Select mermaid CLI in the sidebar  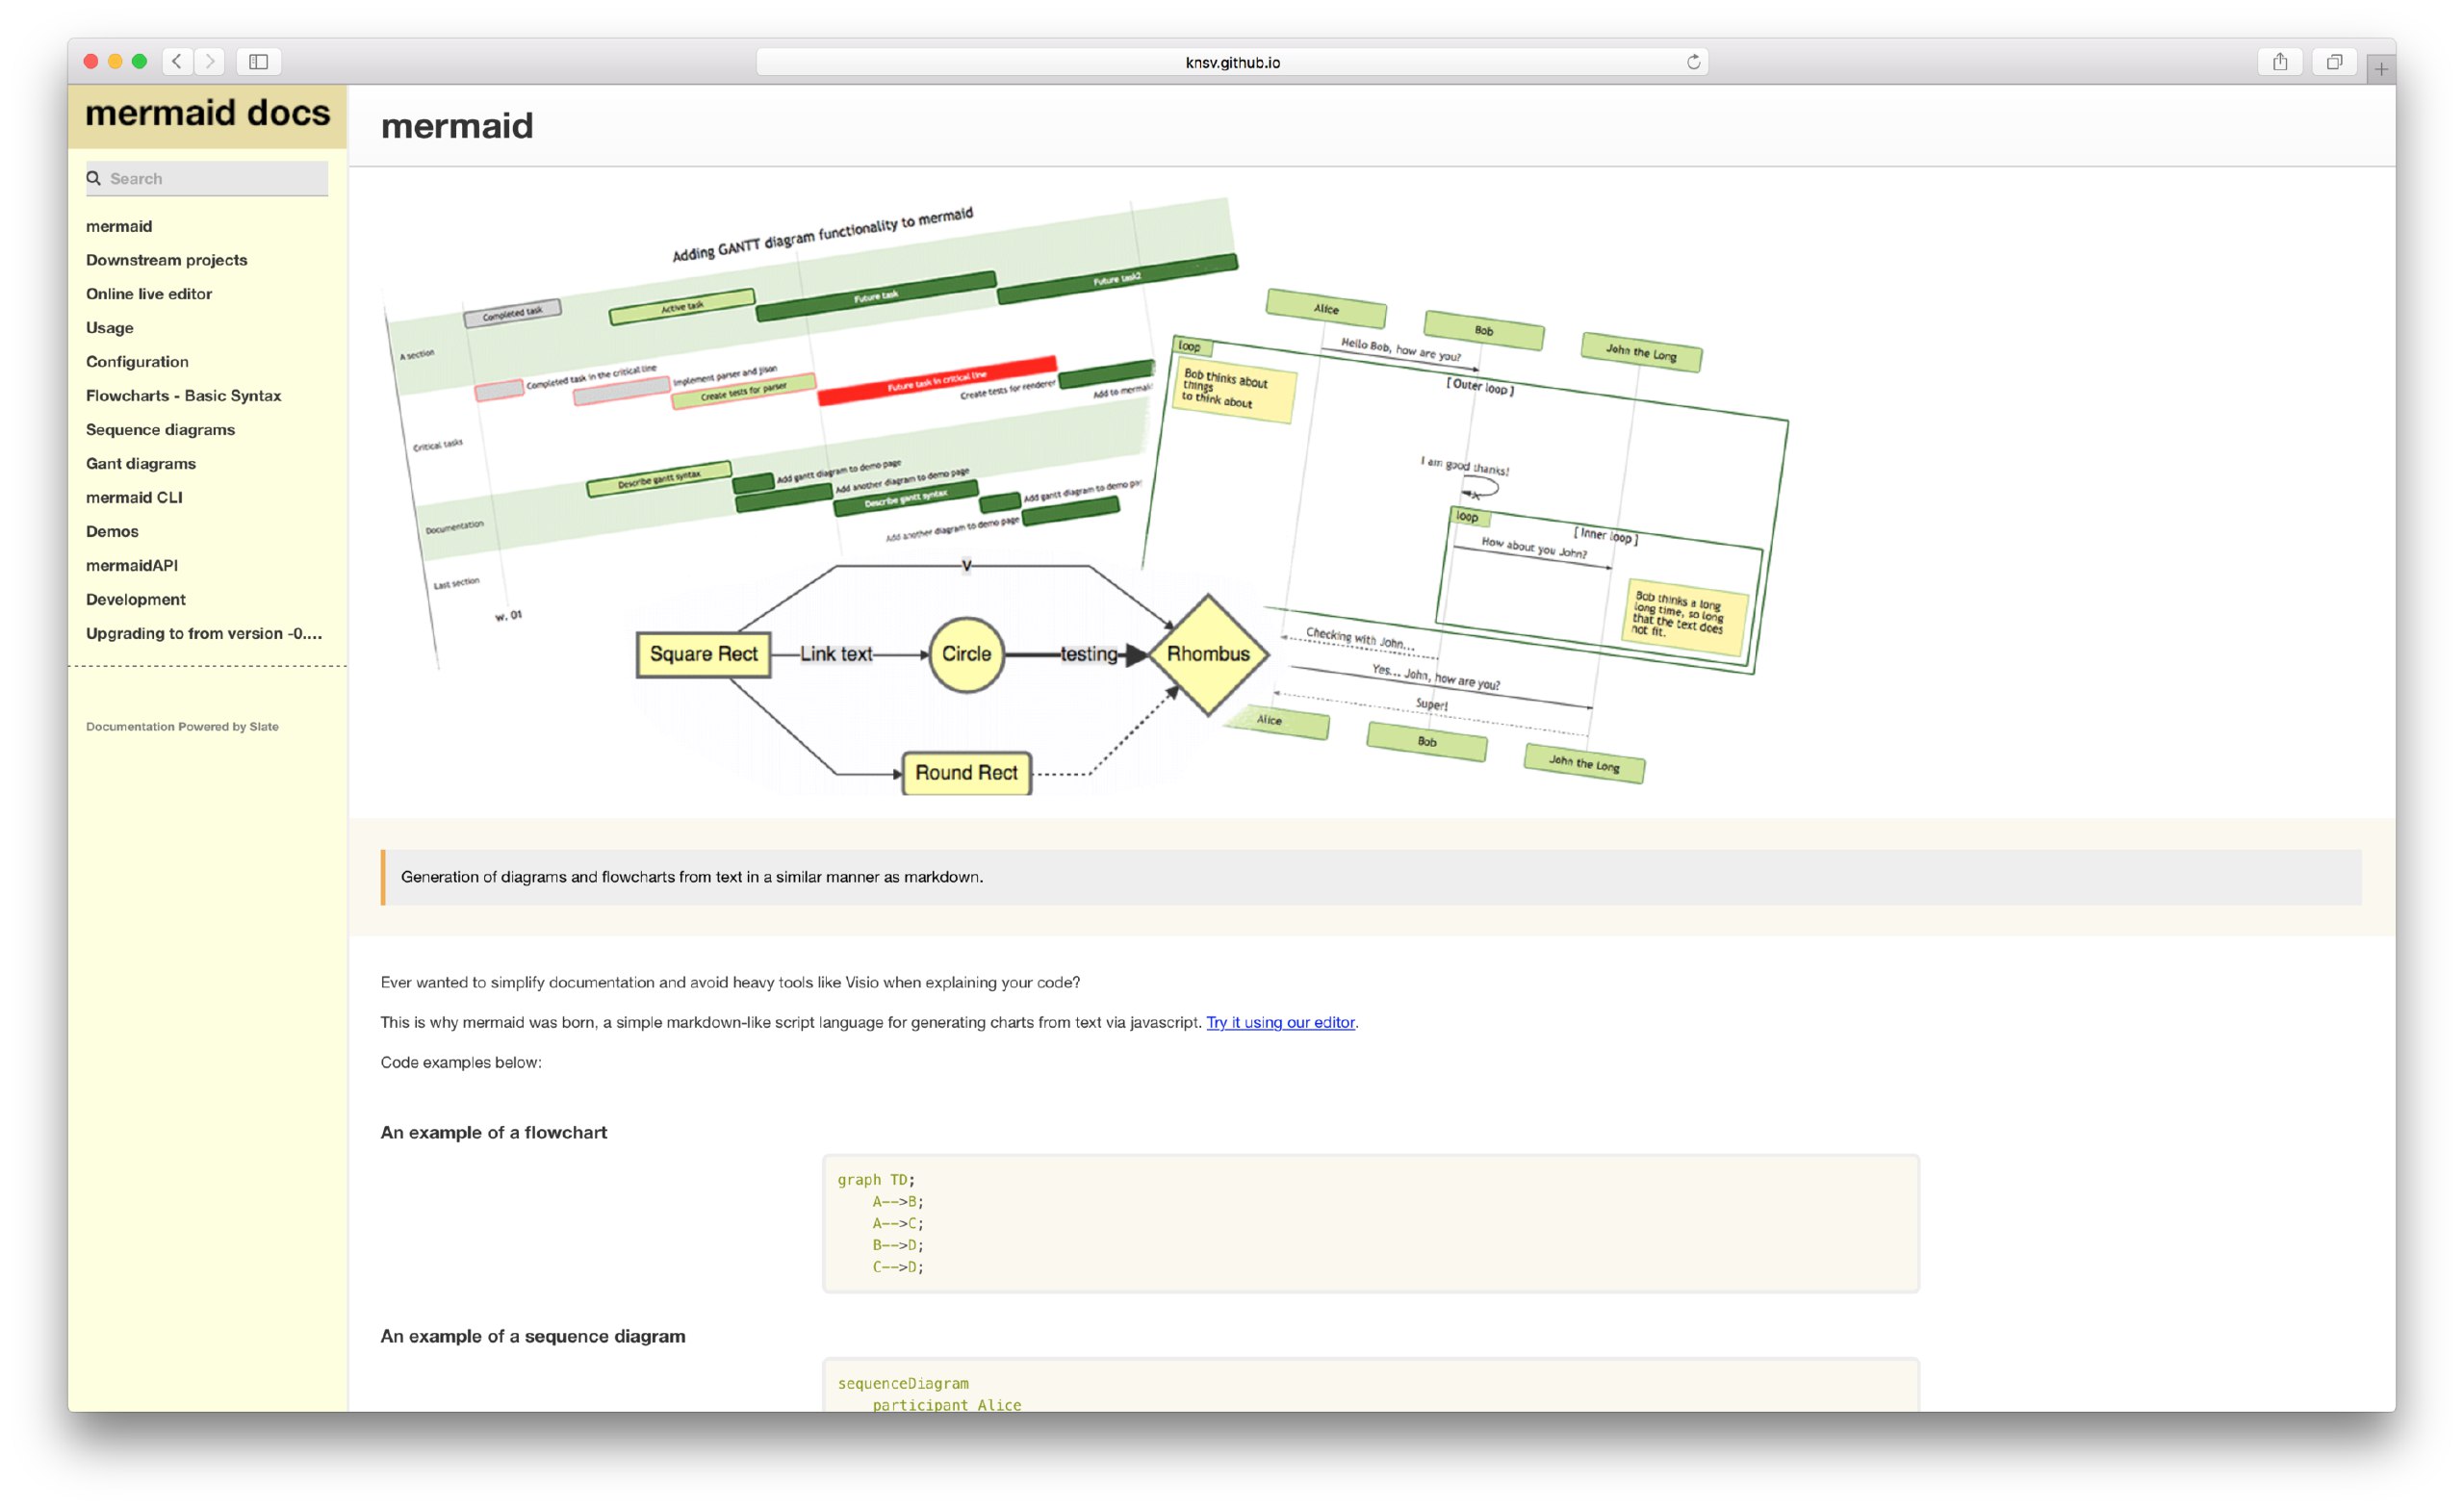point(134,498)
